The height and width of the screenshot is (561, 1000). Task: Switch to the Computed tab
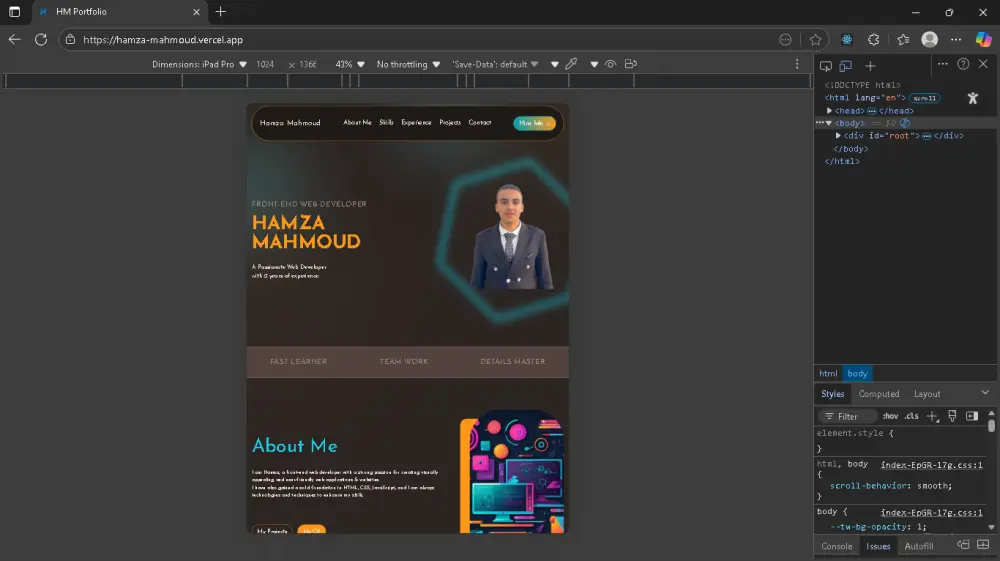(878, 394)
